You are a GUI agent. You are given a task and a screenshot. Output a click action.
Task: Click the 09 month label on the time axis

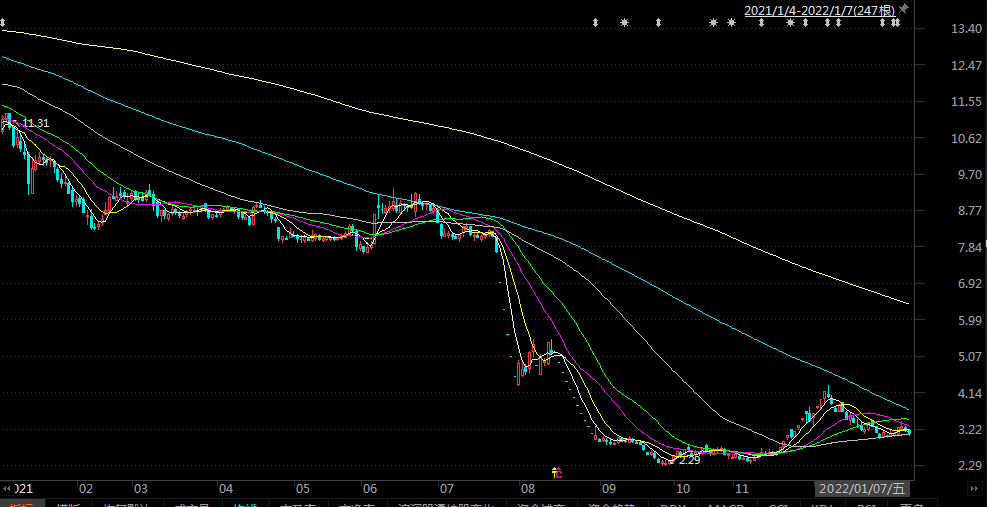tap(607, 489)
